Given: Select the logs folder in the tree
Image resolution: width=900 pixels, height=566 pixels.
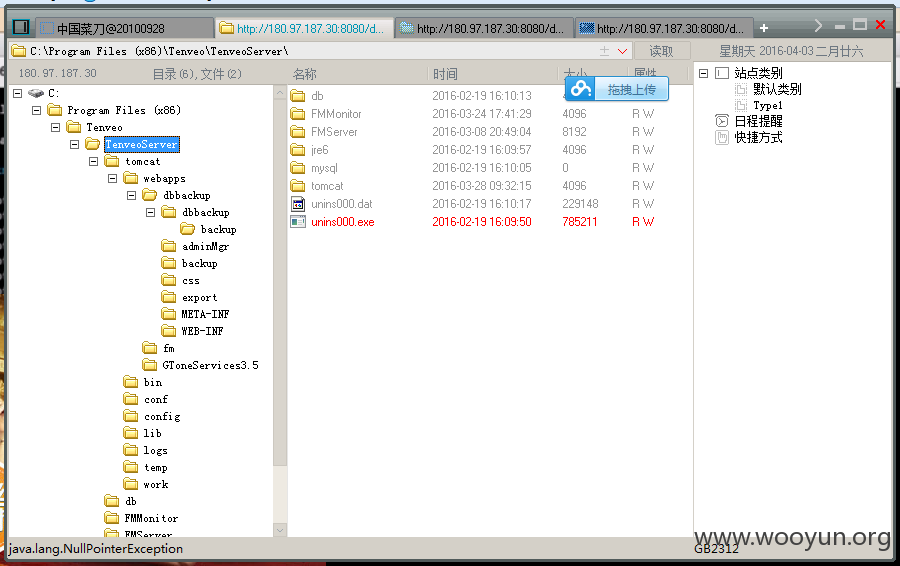Looking at the screenshot, I should click(x=155, y=451).
